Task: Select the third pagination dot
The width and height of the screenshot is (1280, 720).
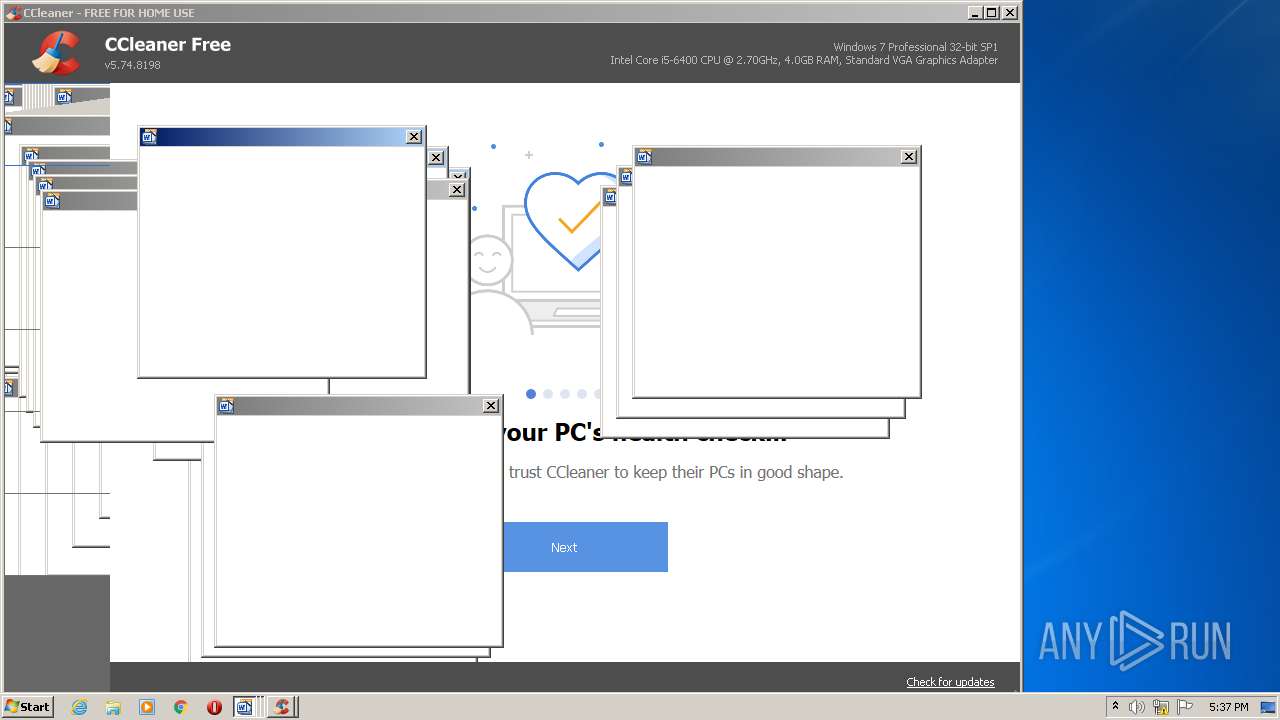Action: 565,394
